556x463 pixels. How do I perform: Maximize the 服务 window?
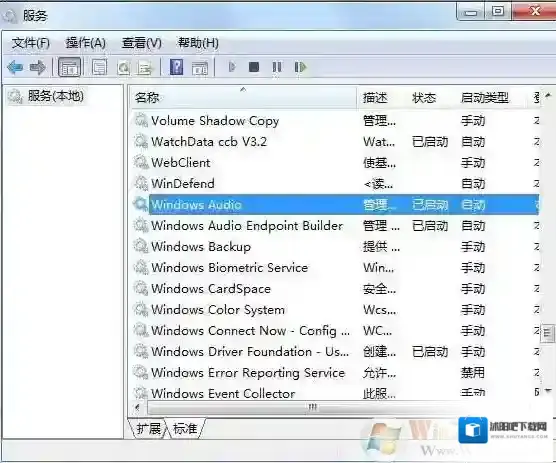[x=498, y=12]
